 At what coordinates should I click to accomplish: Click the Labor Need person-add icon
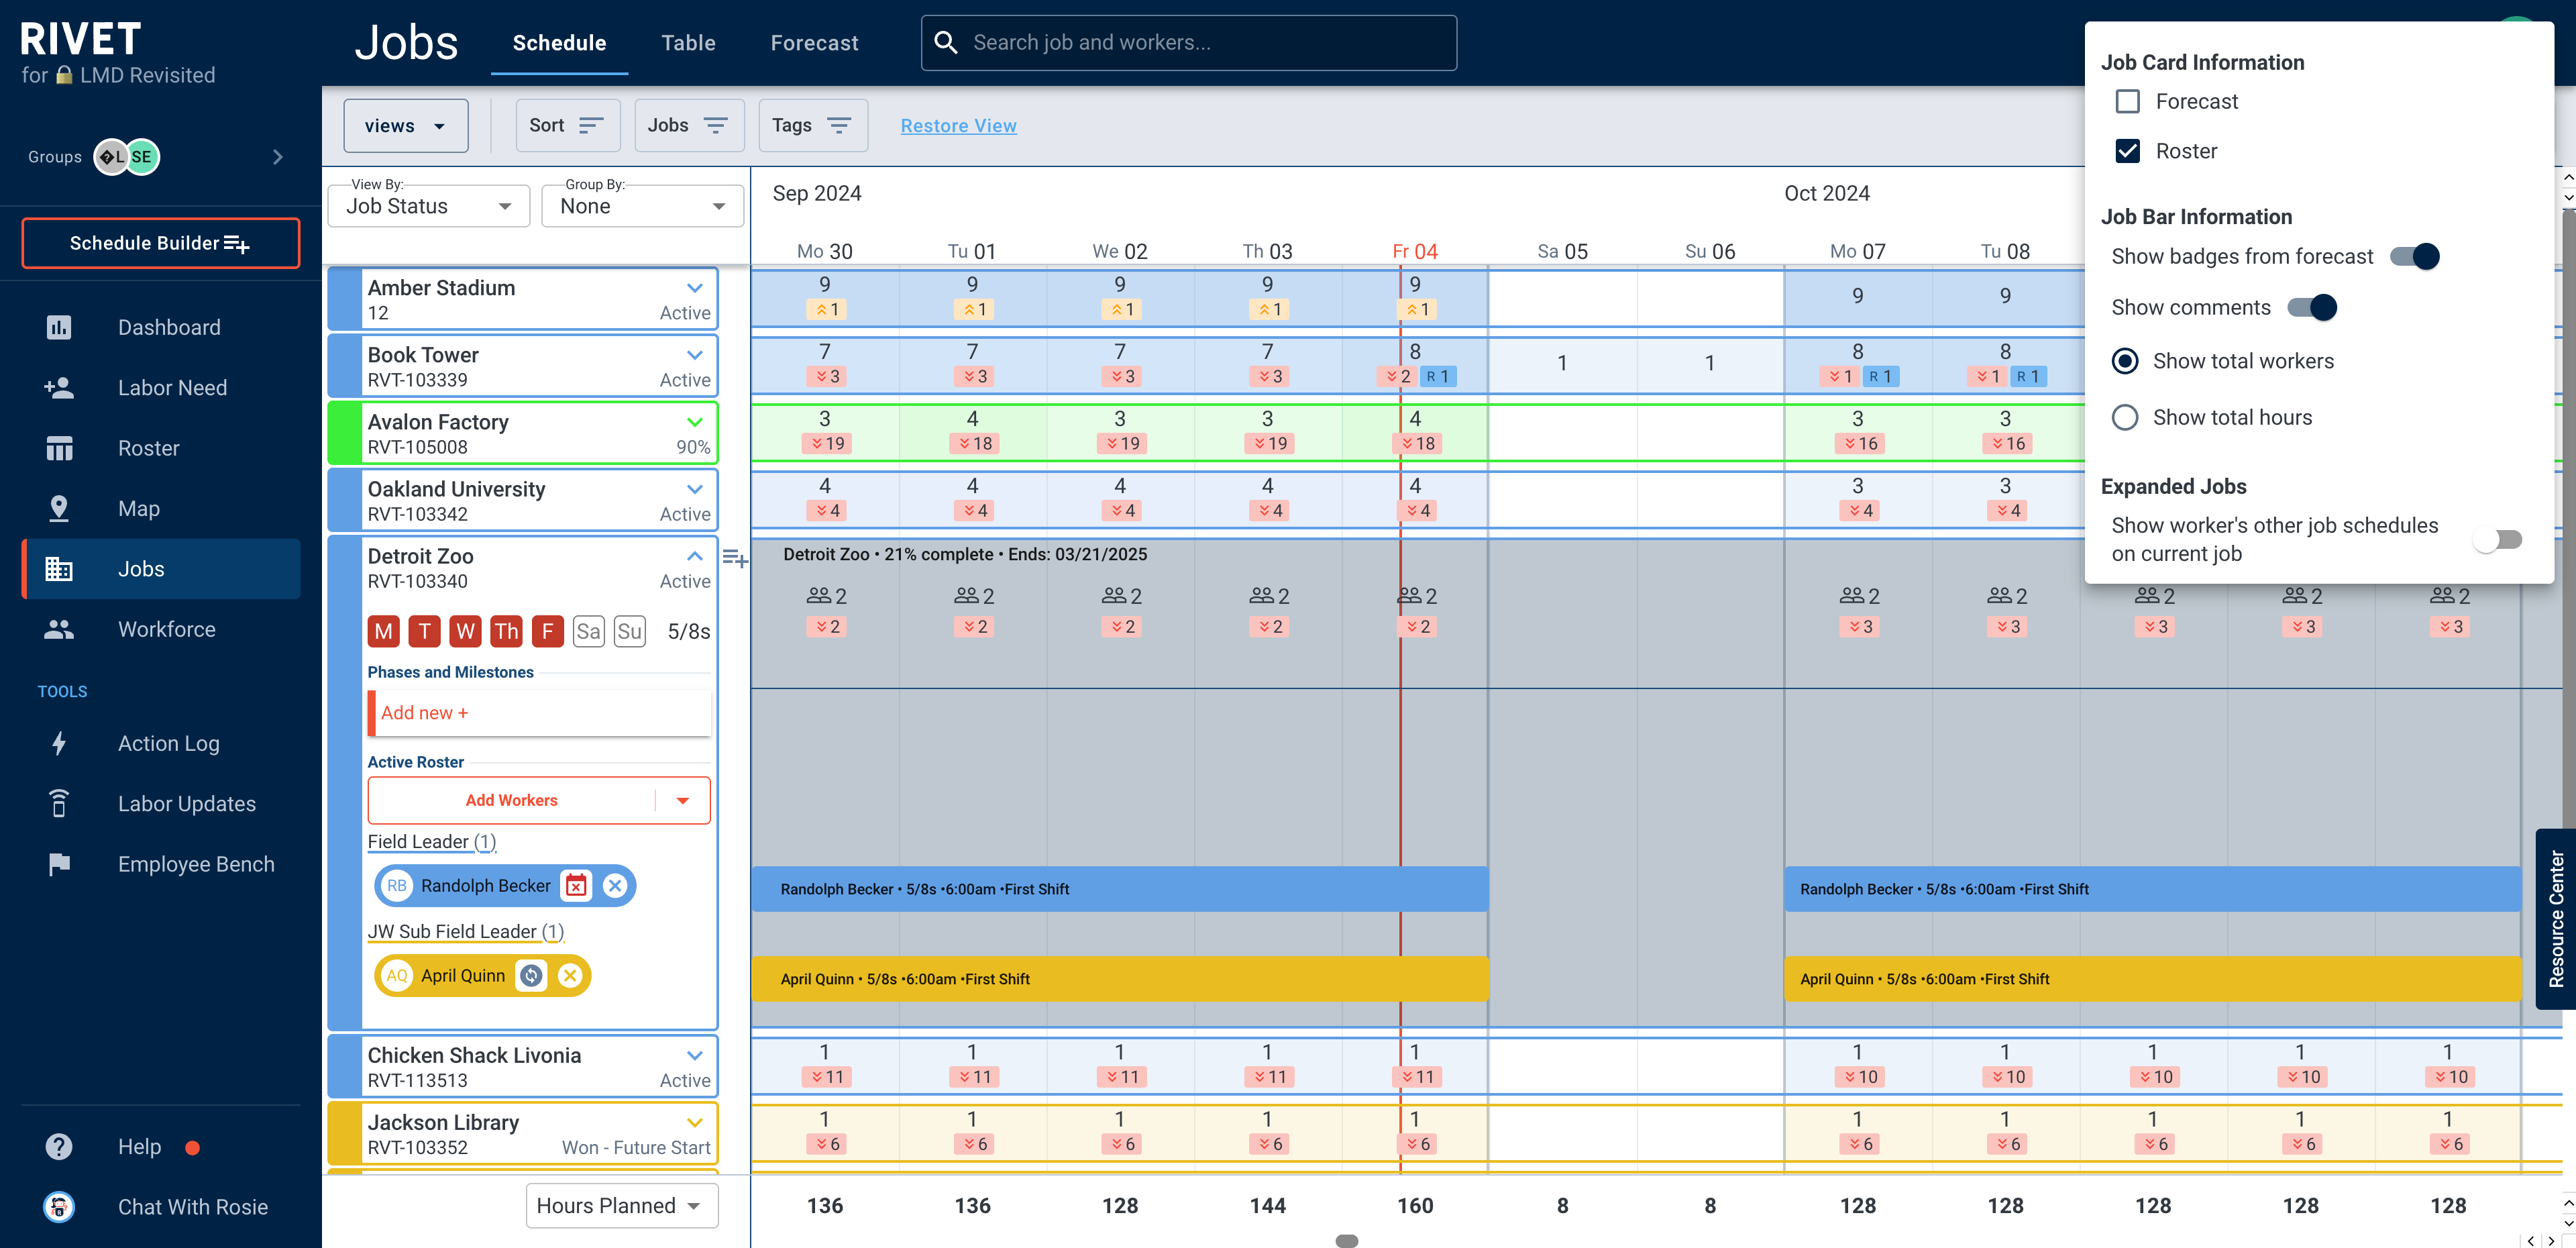coord(59,388)
